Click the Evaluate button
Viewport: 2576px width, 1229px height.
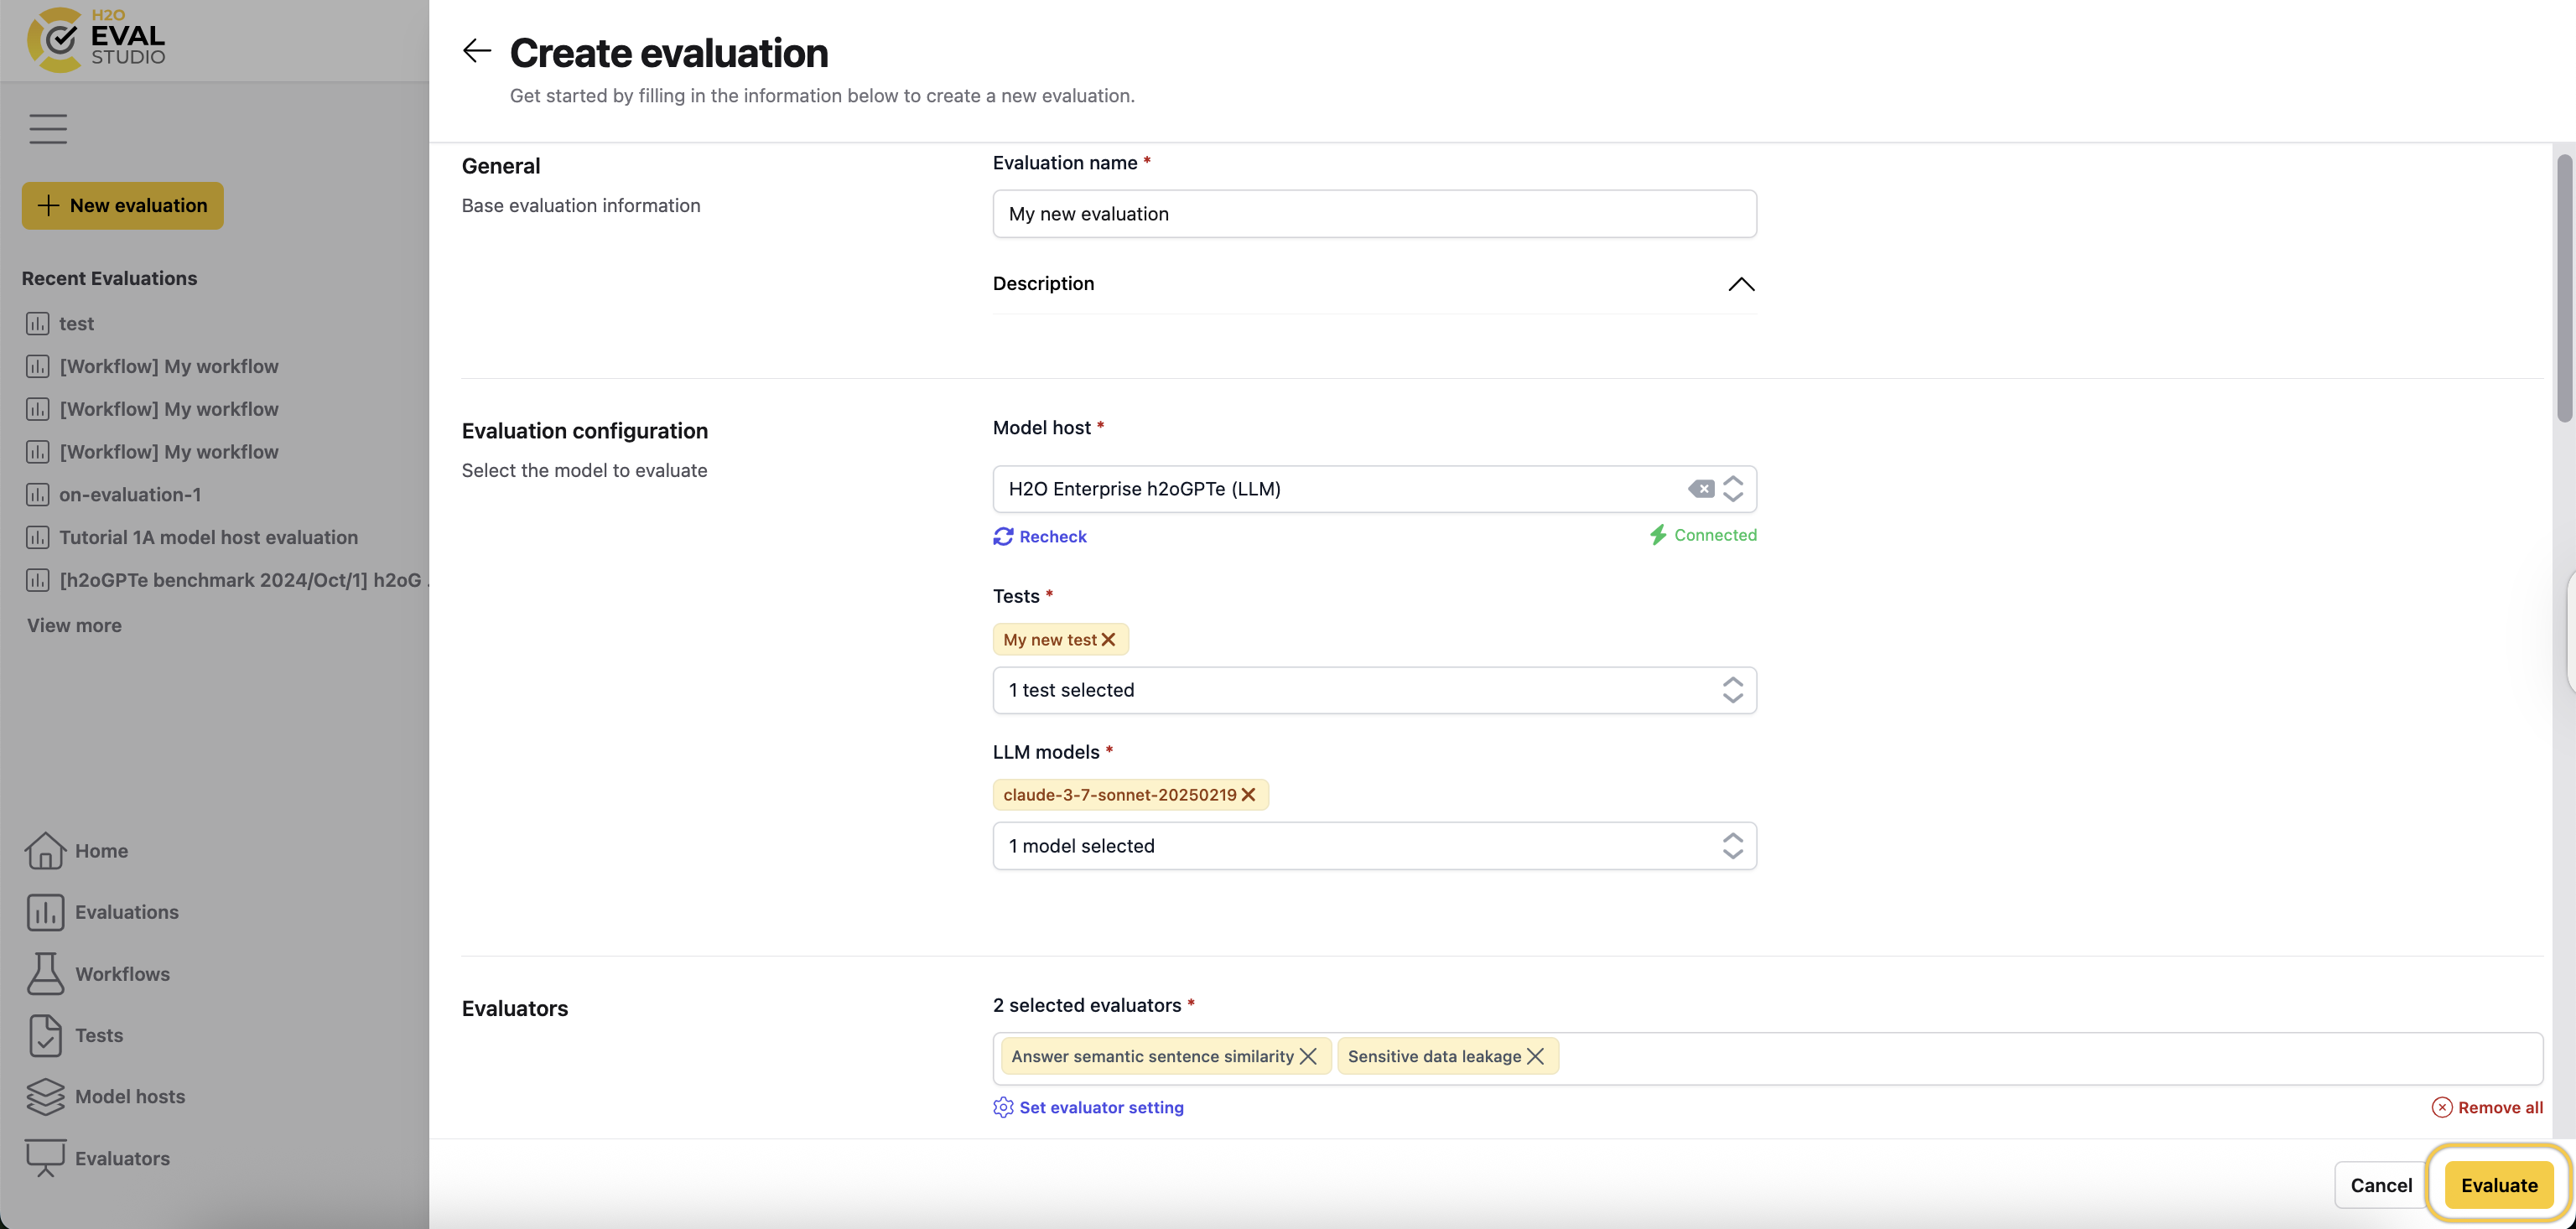pyautogui.click(x=2498, y=1184)
